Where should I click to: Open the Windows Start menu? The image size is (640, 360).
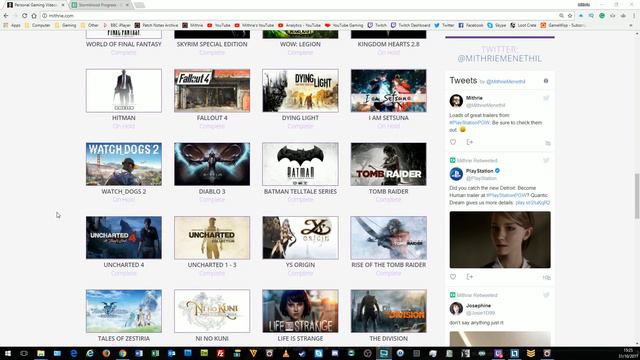point(8,353)
